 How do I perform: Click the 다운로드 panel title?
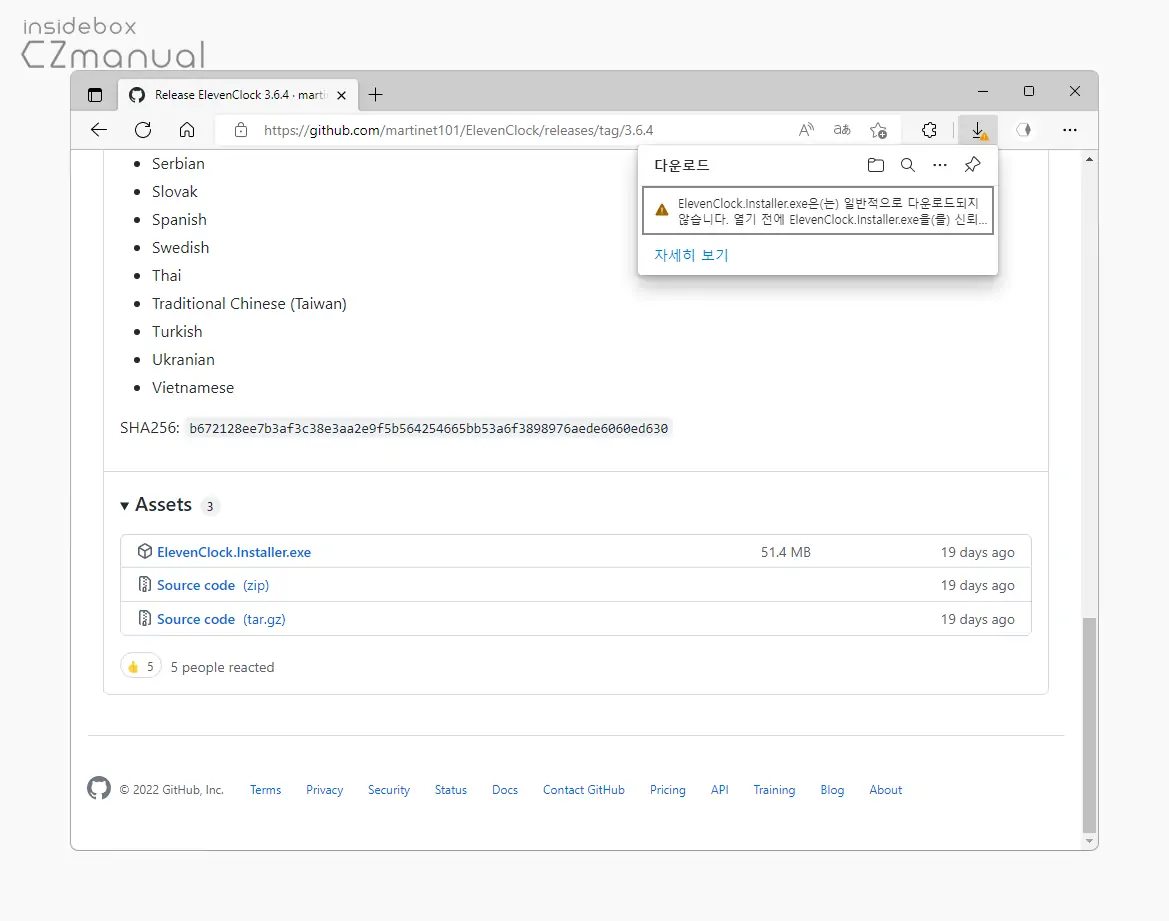(681, 165)
